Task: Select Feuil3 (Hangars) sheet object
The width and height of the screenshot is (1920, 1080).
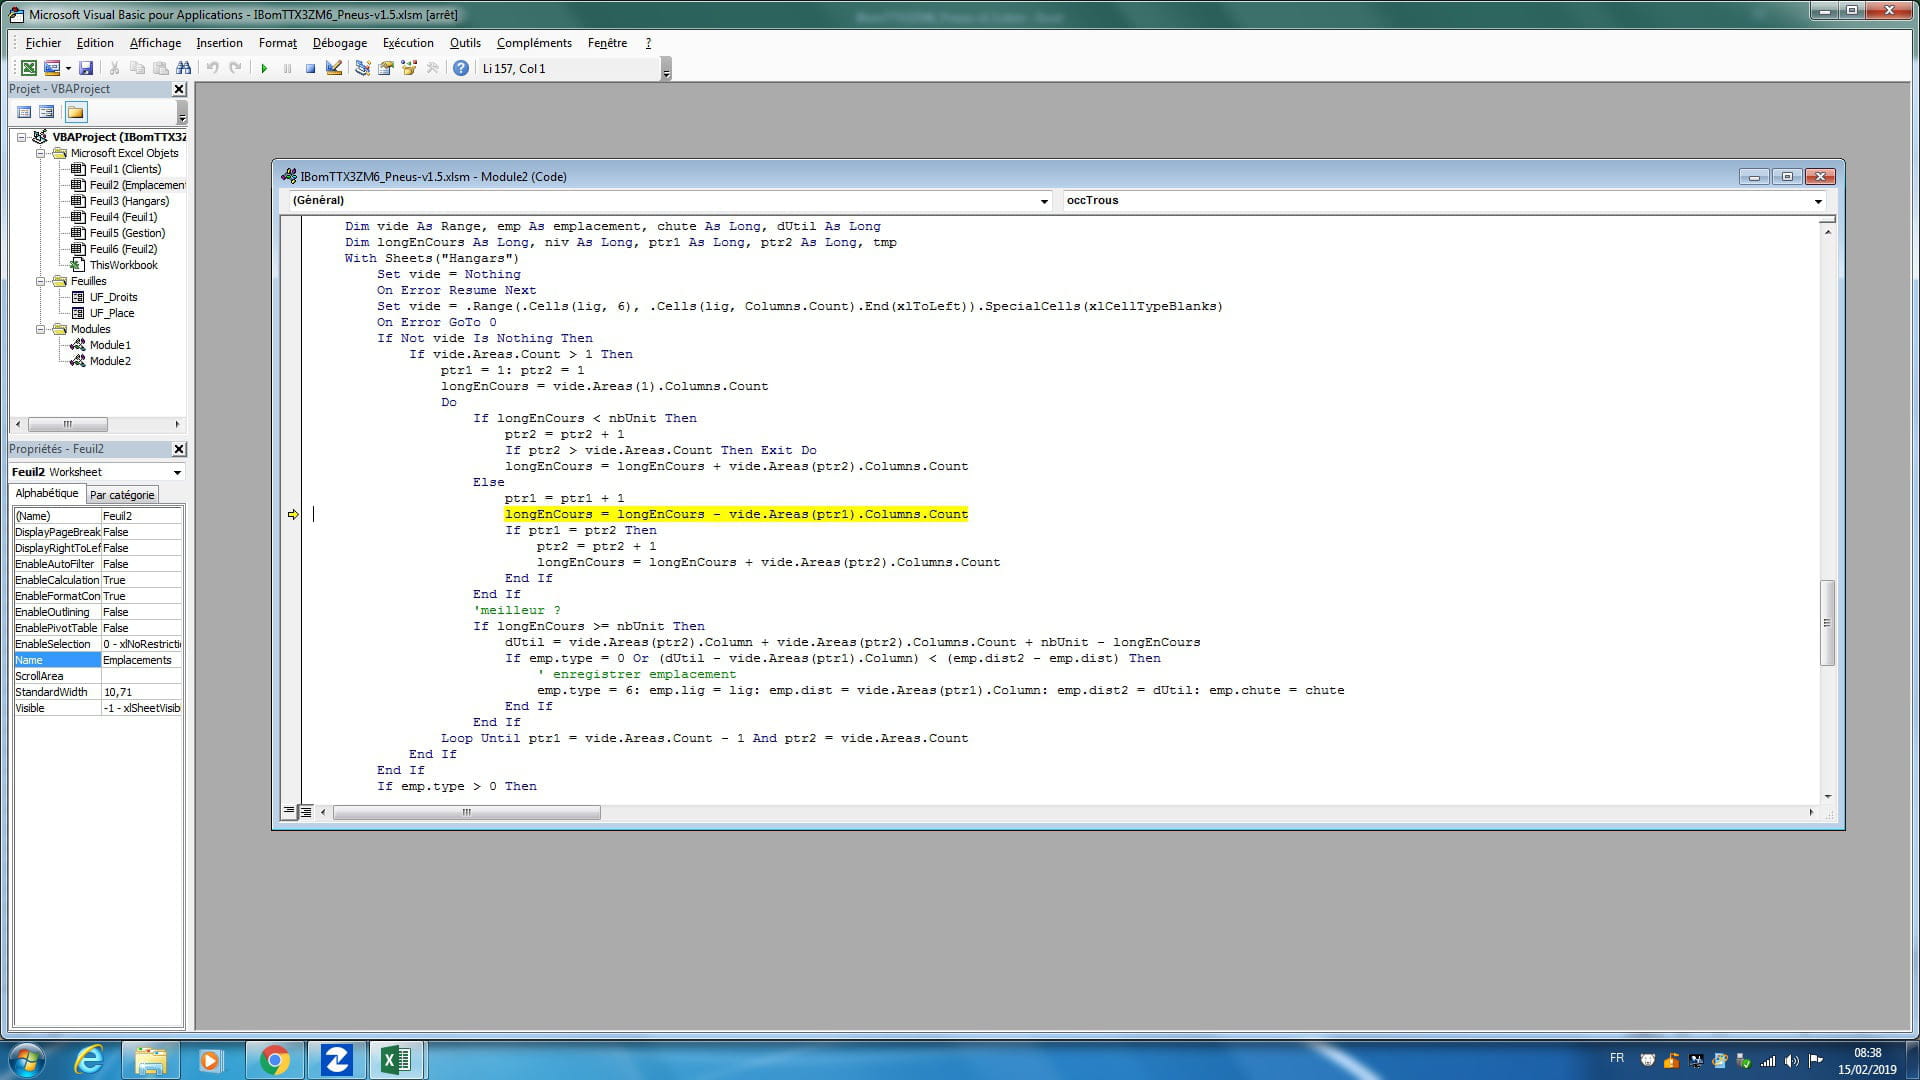Action: (x=129, y=201)
